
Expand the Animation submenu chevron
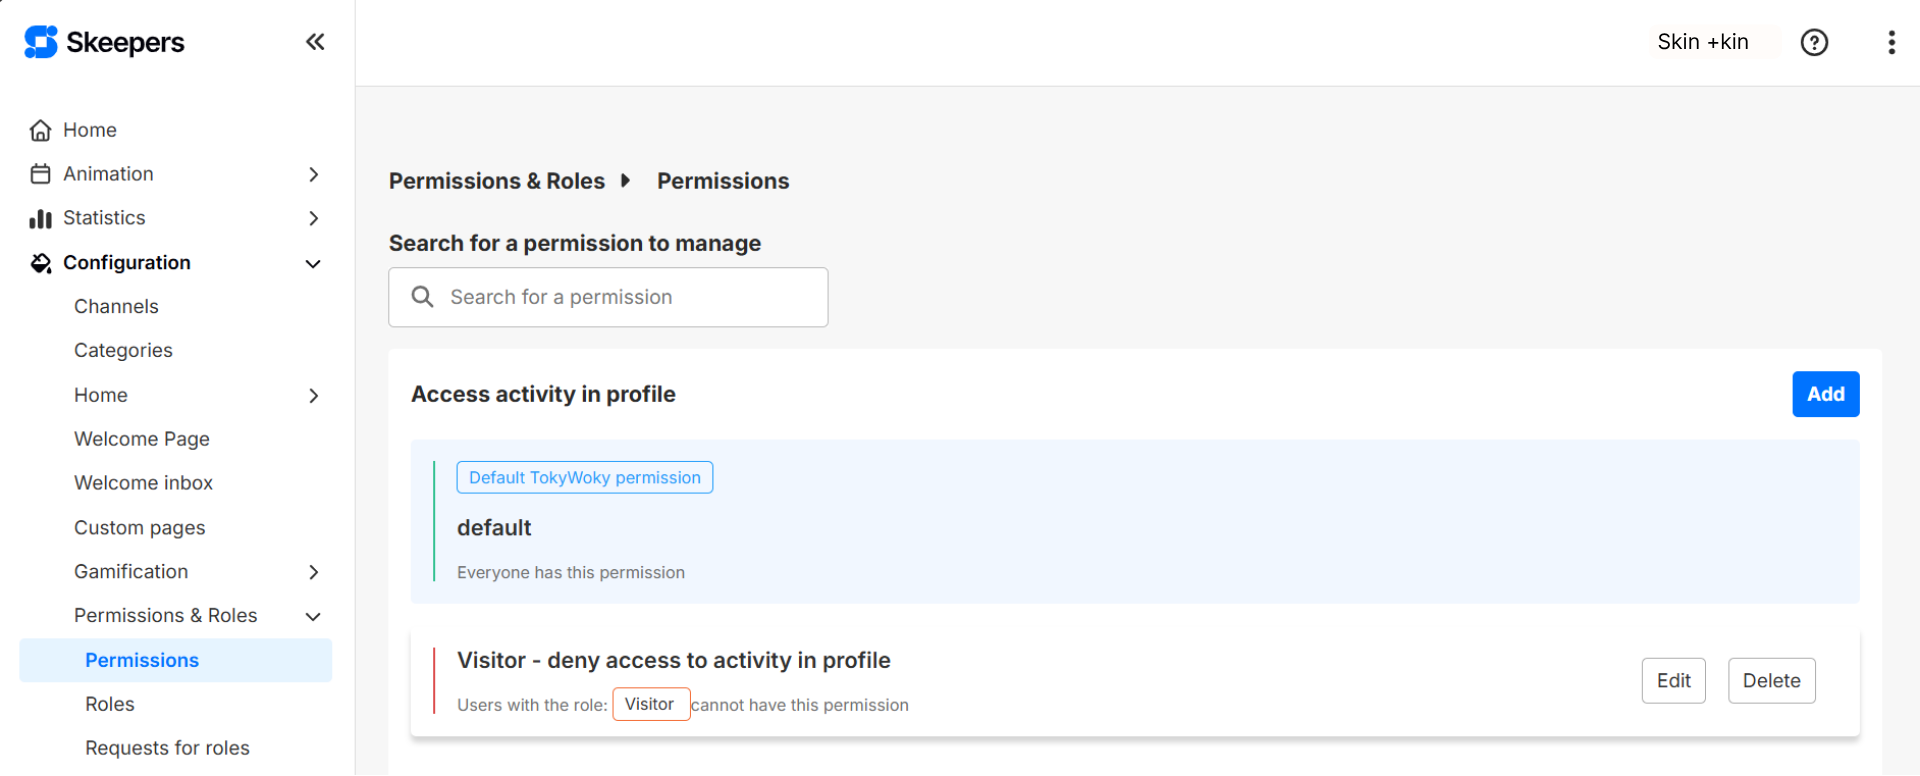pyautogui.click(x=314, y=174)
